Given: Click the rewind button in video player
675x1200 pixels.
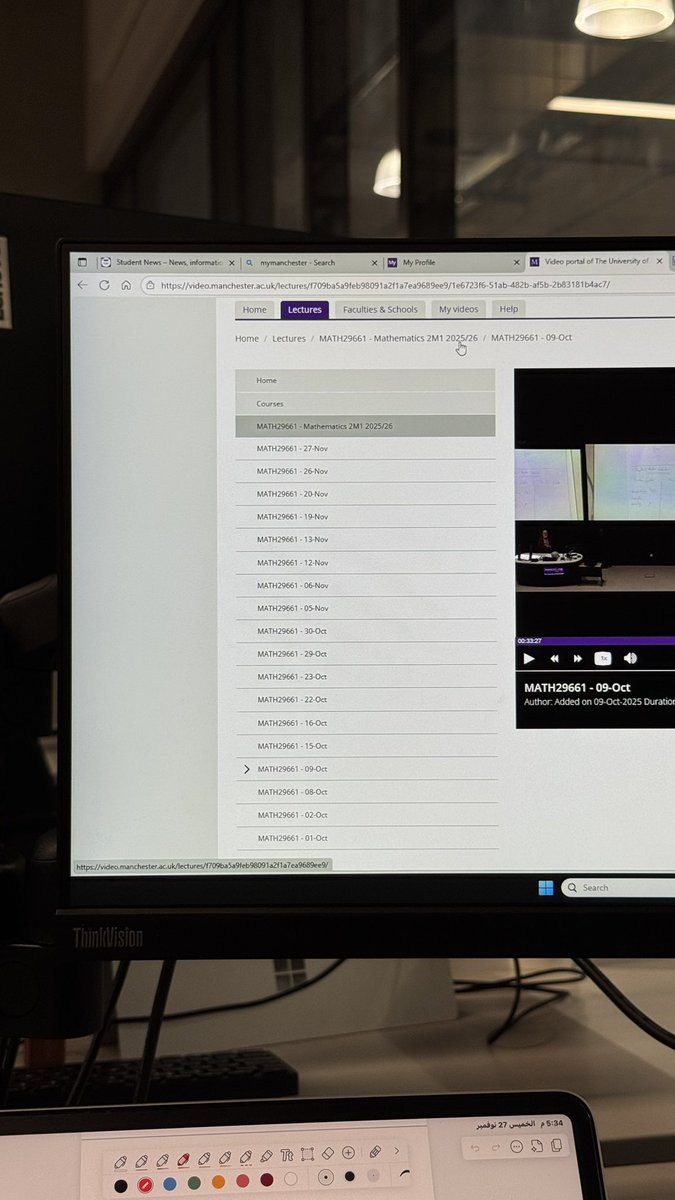Looking at the screenshot, I should point(554,658).
